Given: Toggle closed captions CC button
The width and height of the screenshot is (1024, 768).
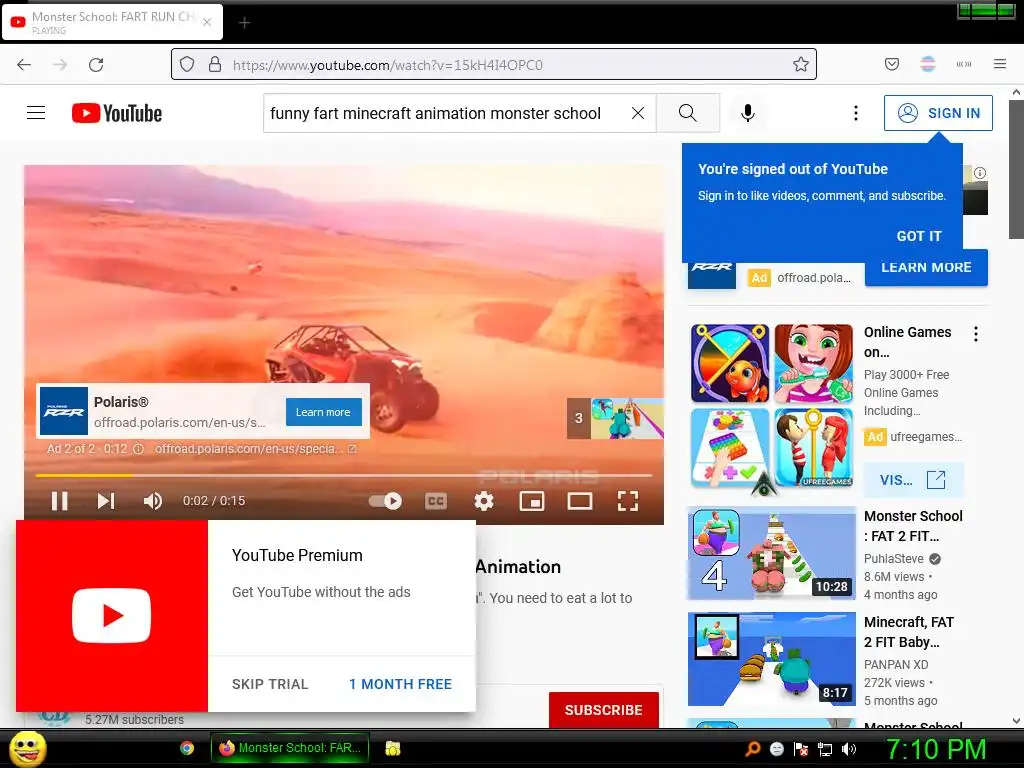Looking at the screenshot, I should tap(436, 501).
